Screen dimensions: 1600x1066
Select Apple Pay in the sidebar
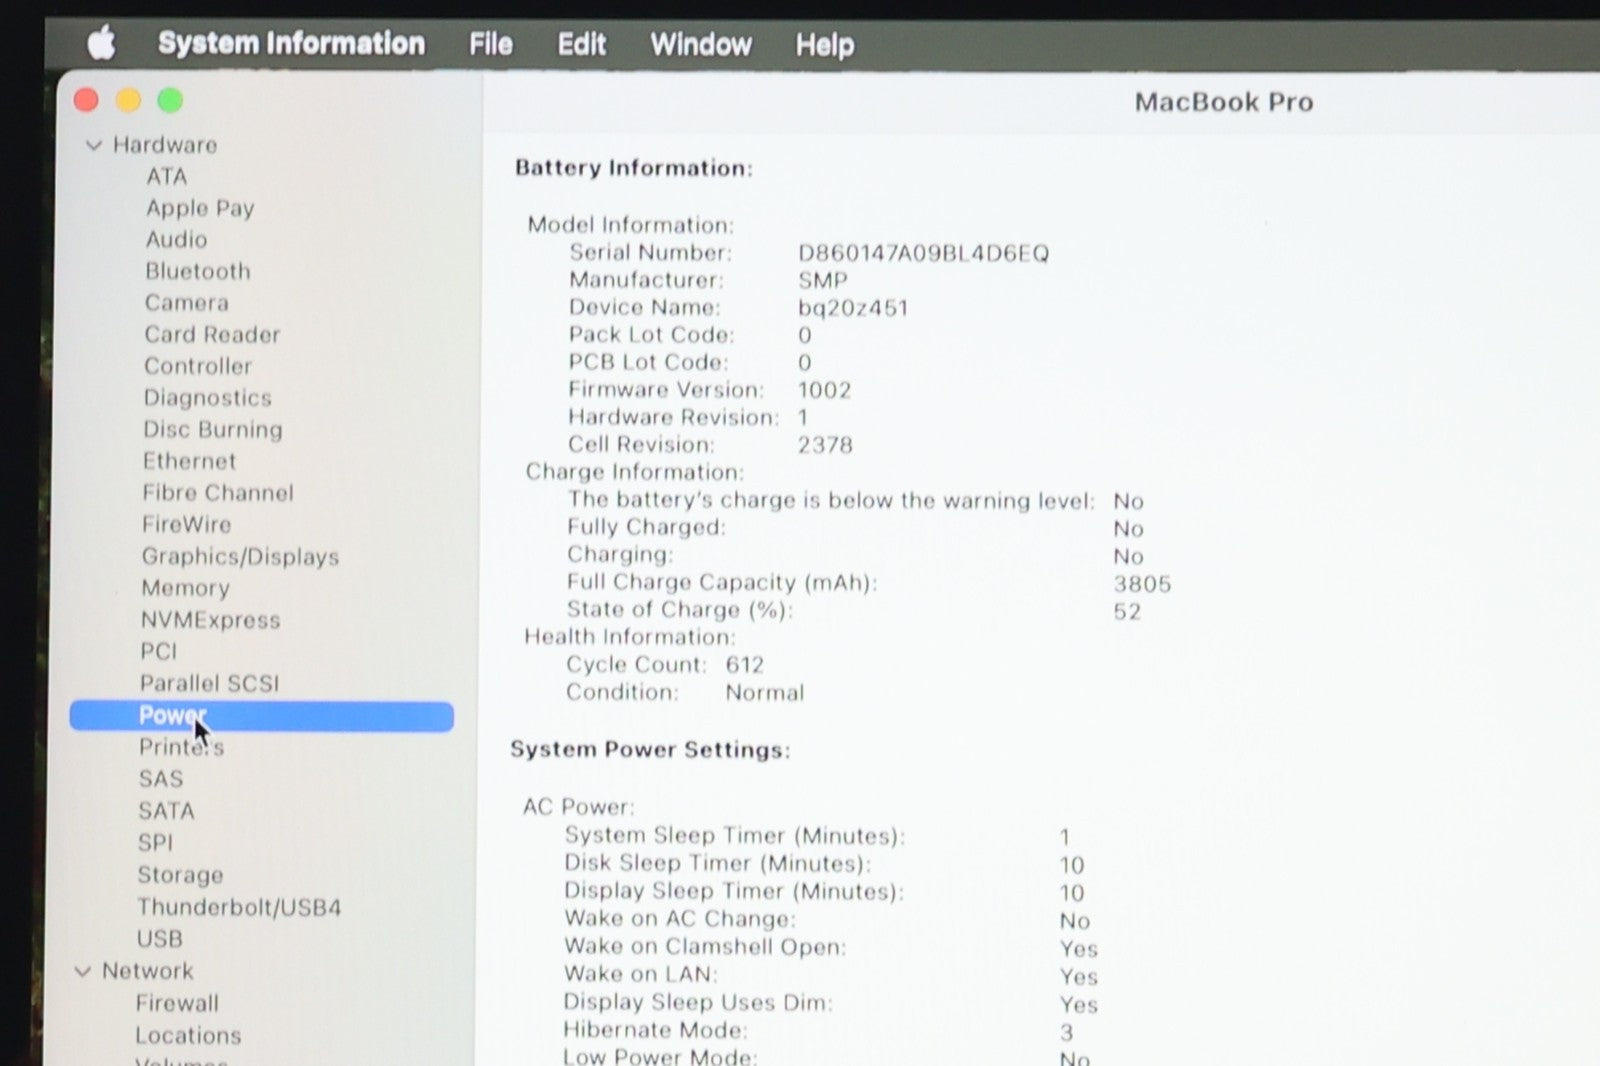(x=200, y=208)
